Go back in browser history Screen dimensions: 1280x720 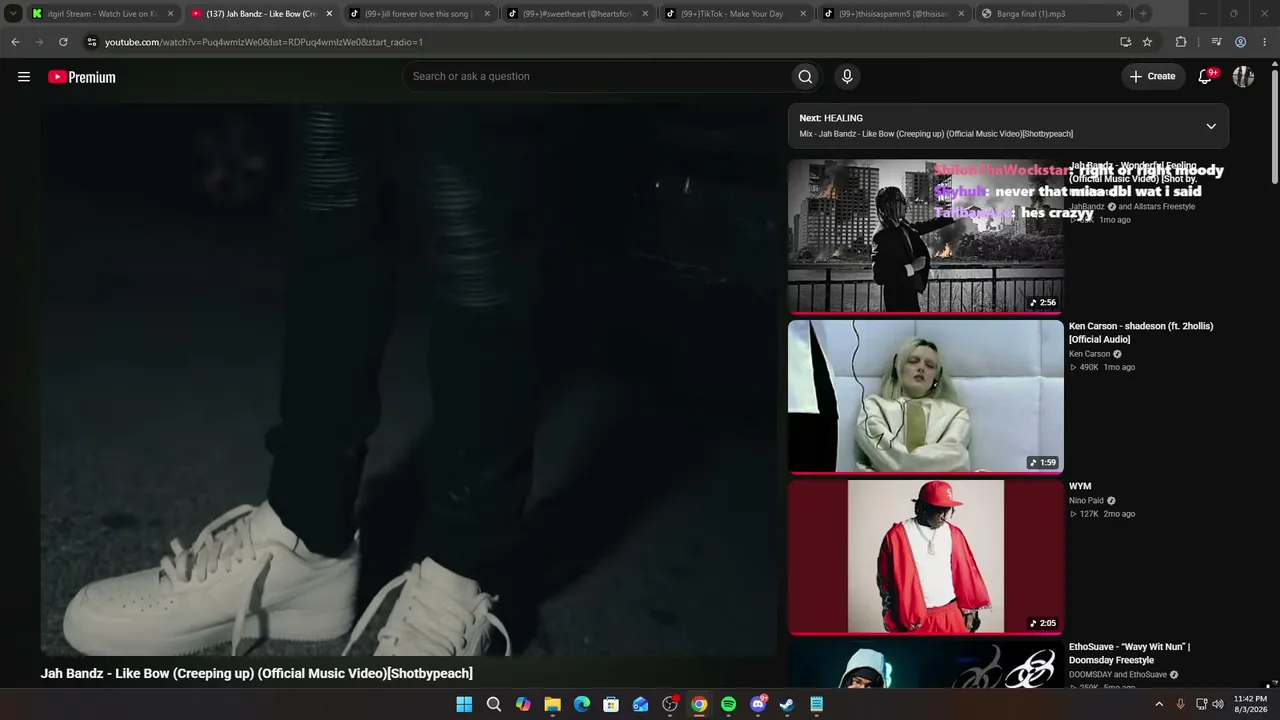(15, 42)
